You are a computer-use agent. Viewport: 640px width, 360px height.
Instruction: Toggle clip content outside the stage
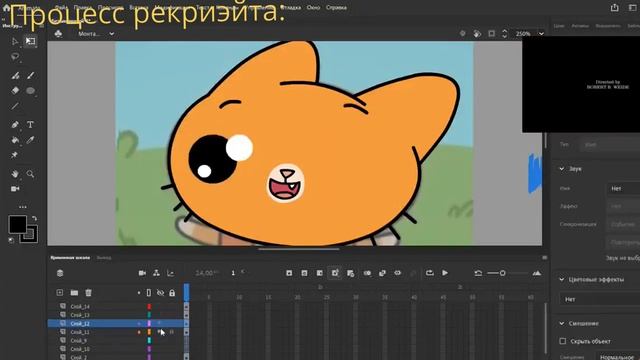(491, 34)
